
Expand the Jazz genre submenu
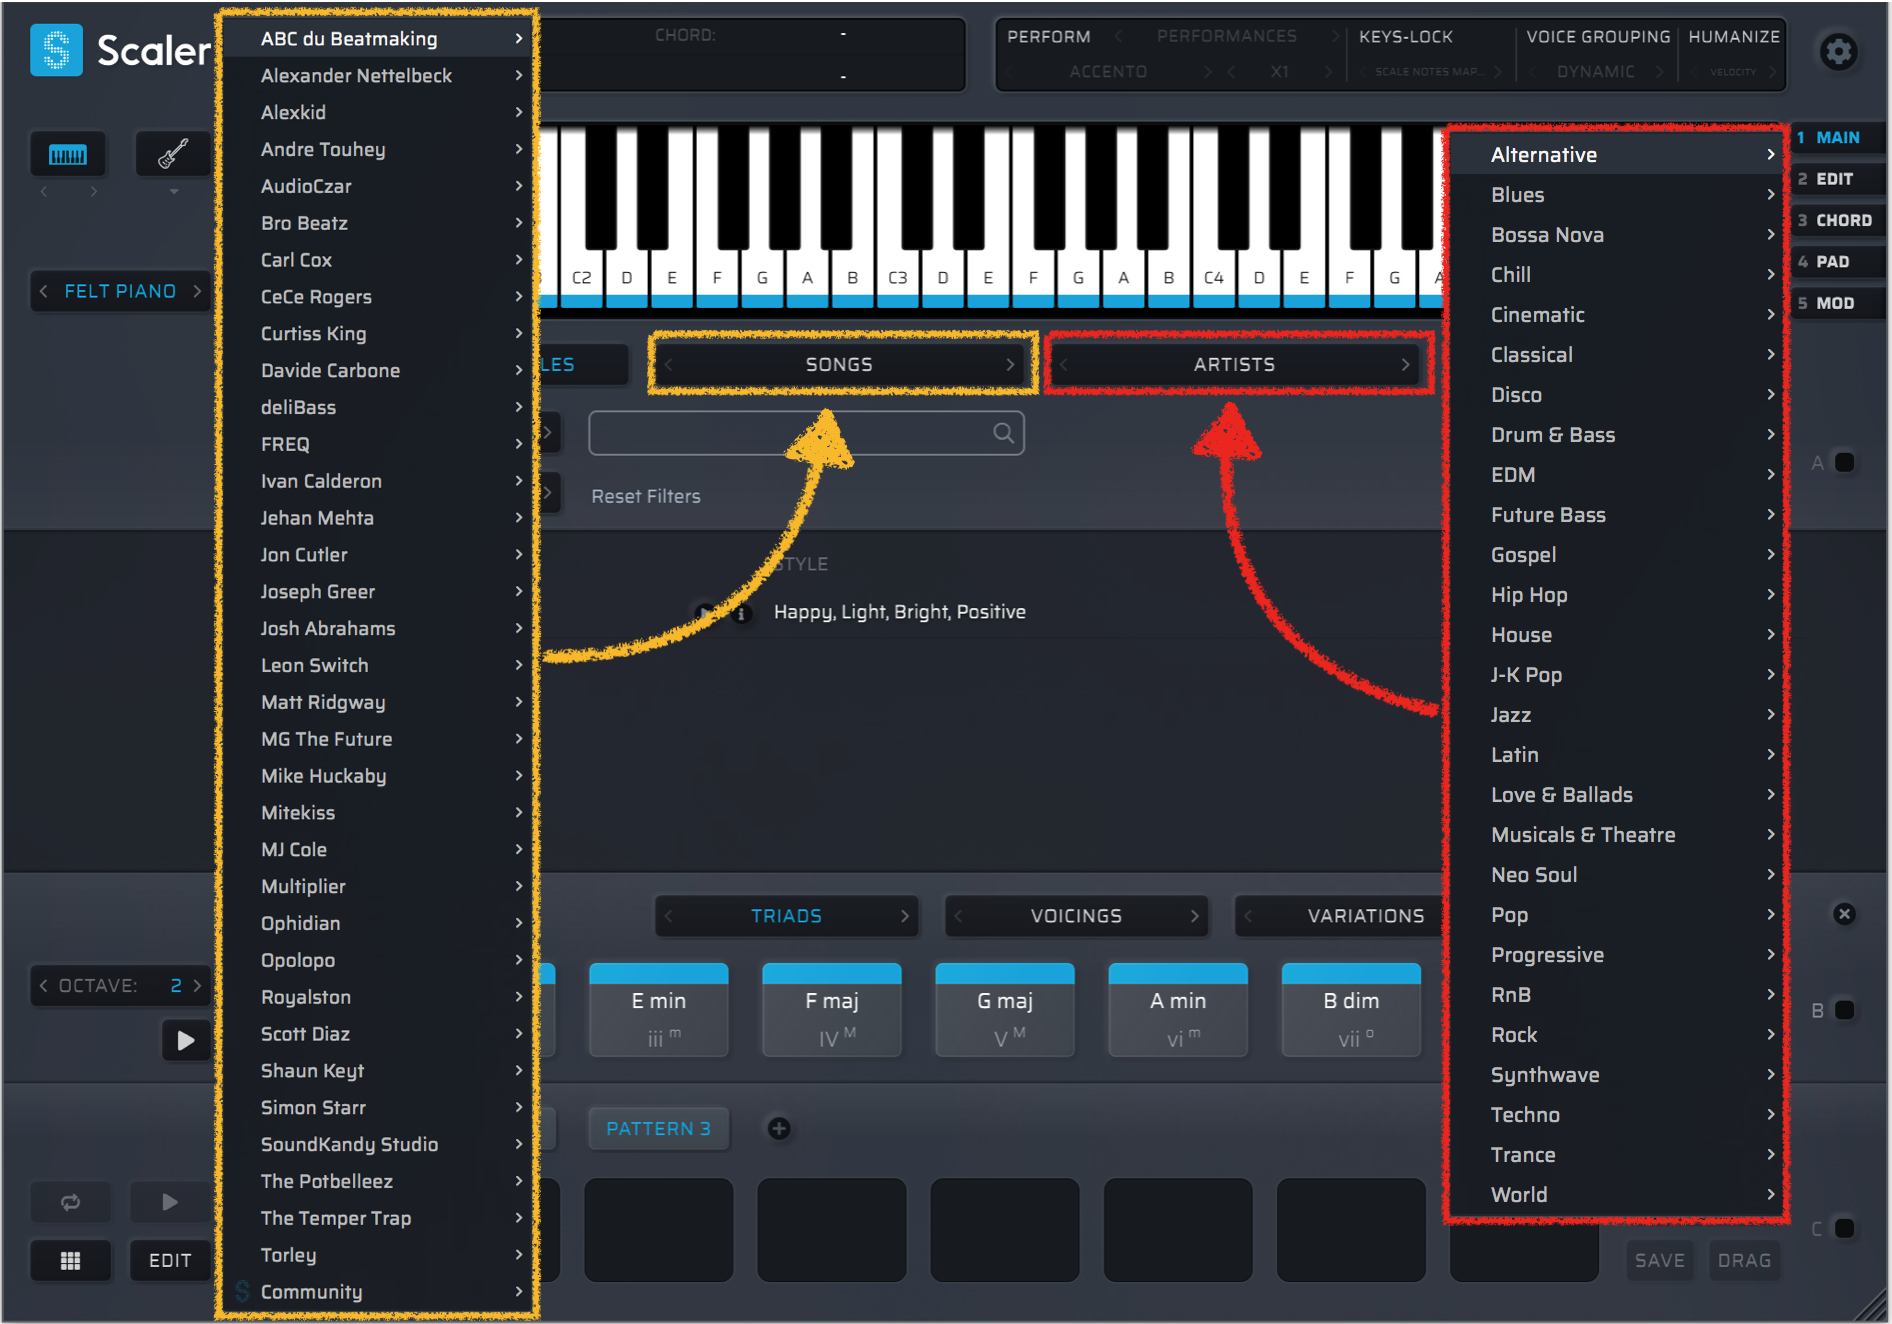[1617, 715]
